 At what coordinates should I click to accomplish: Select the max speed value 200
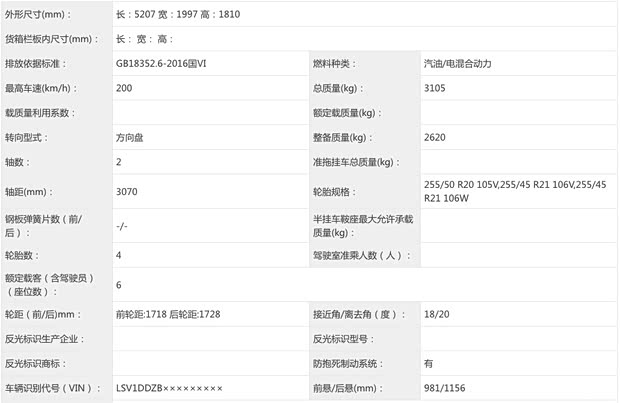pyautogui.click(x=125, y=88)
